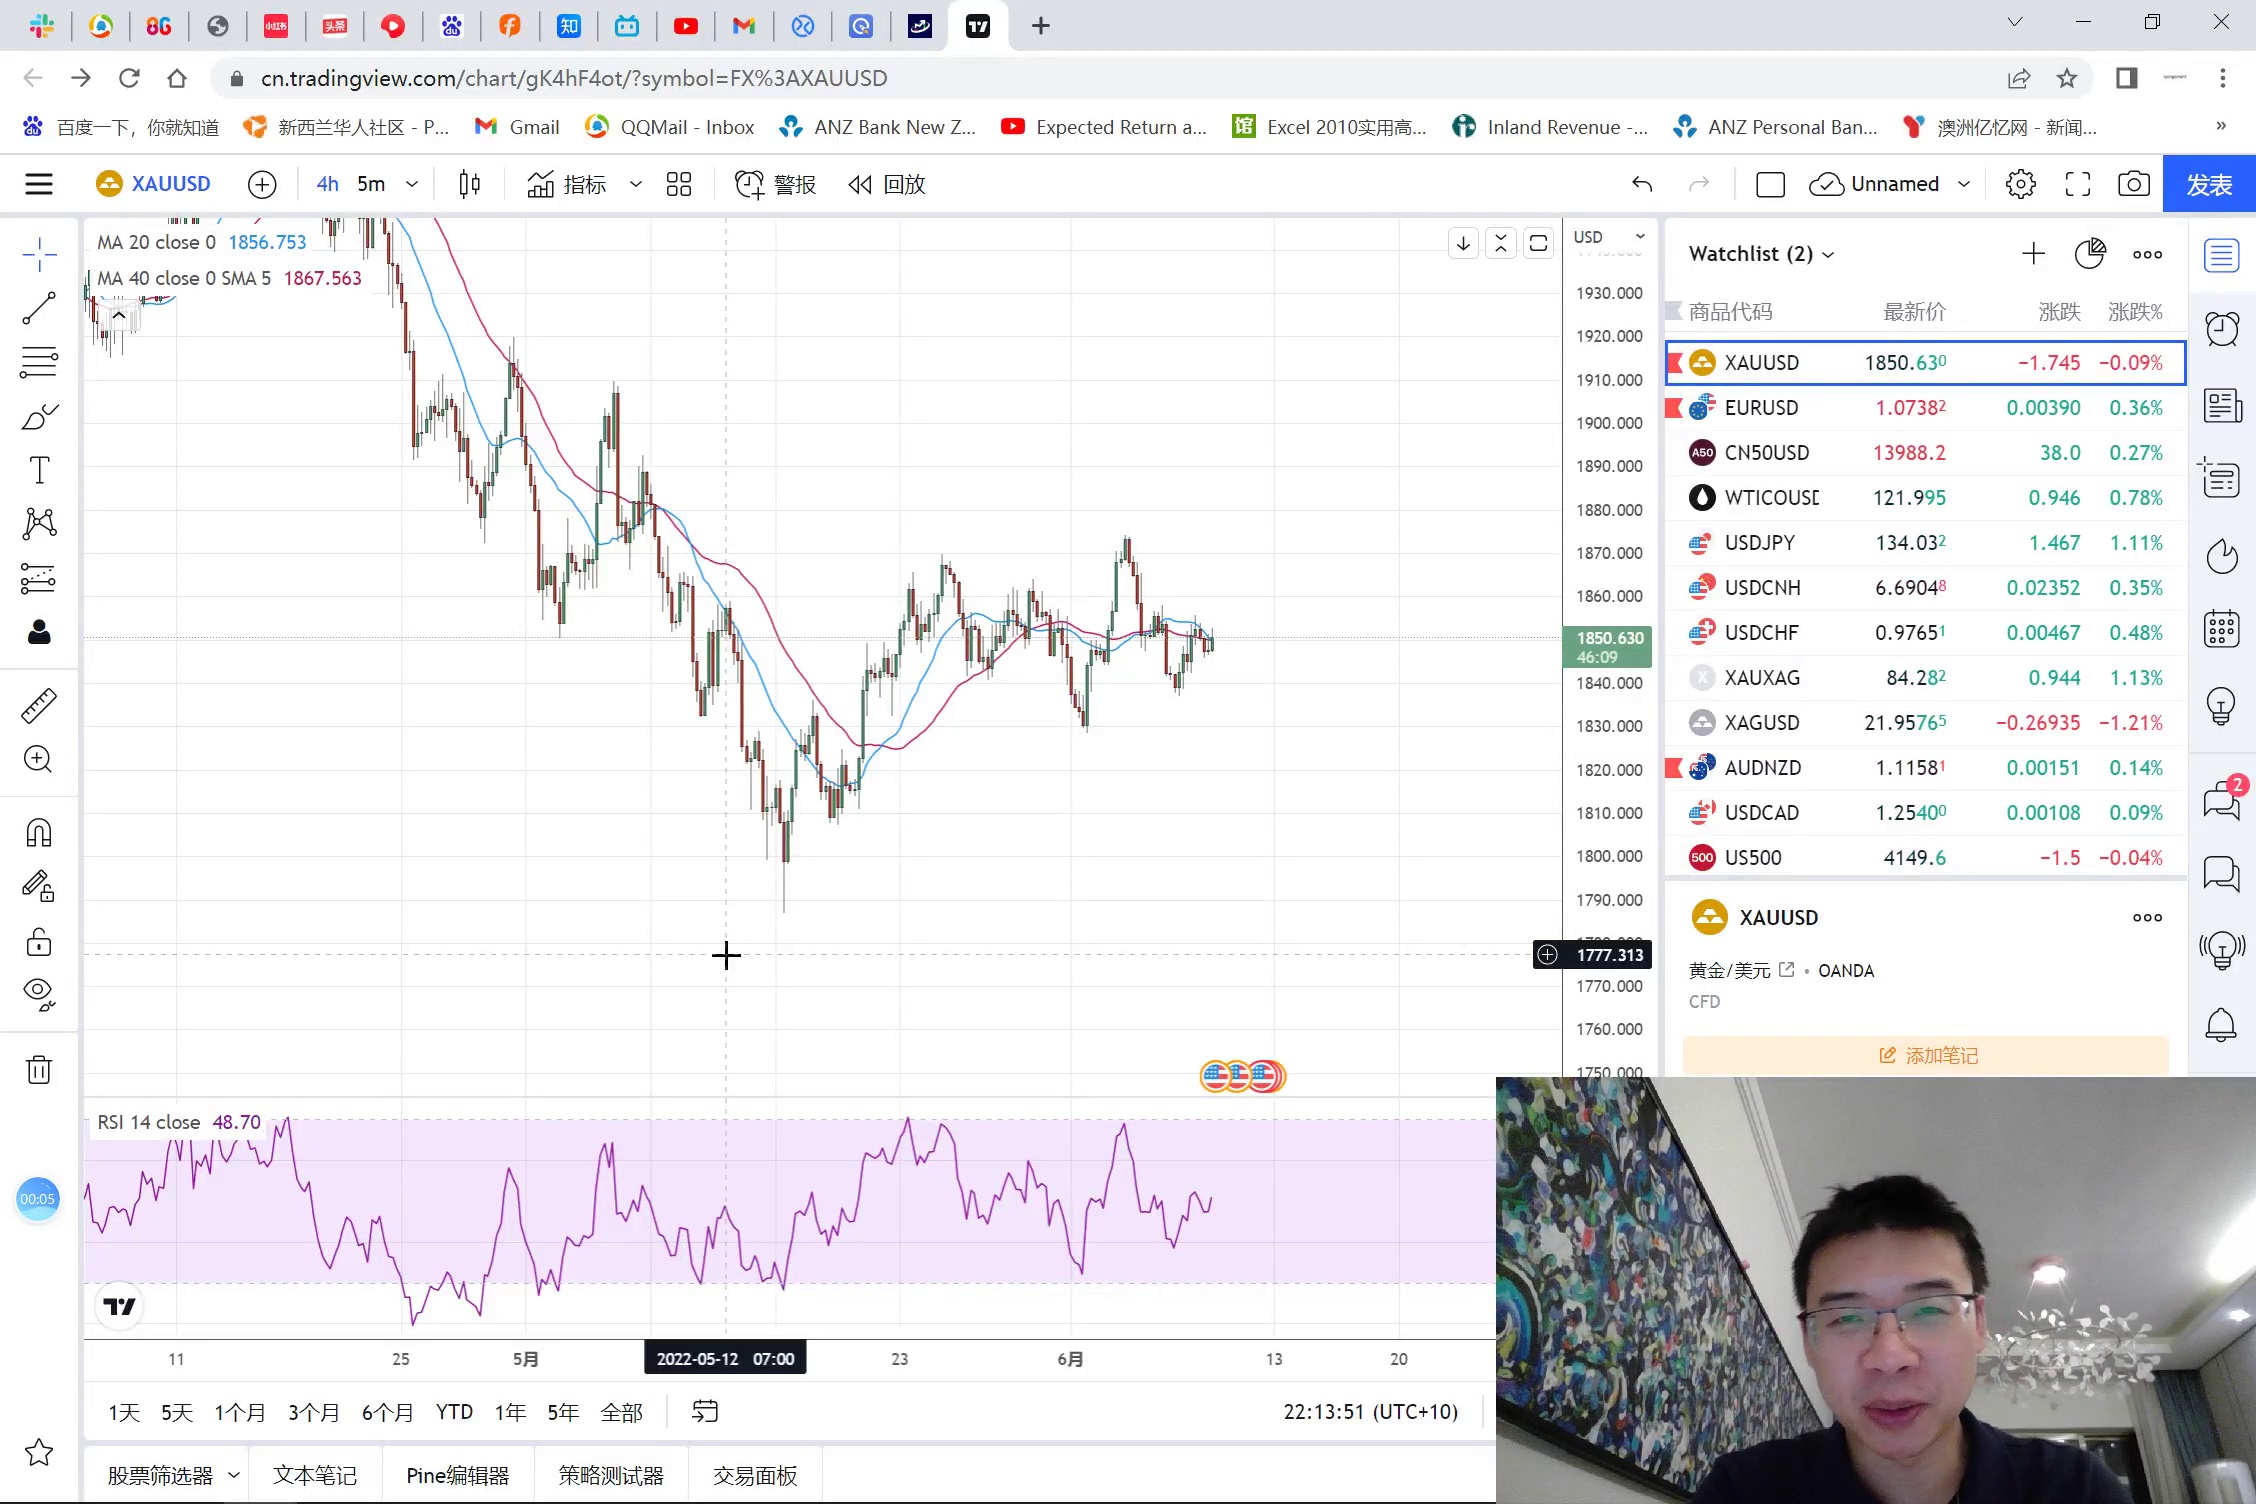This screenshot has height=1504, width=2256.
Task: Open the Pine编辑器 tab
Action: [457, 1475]
